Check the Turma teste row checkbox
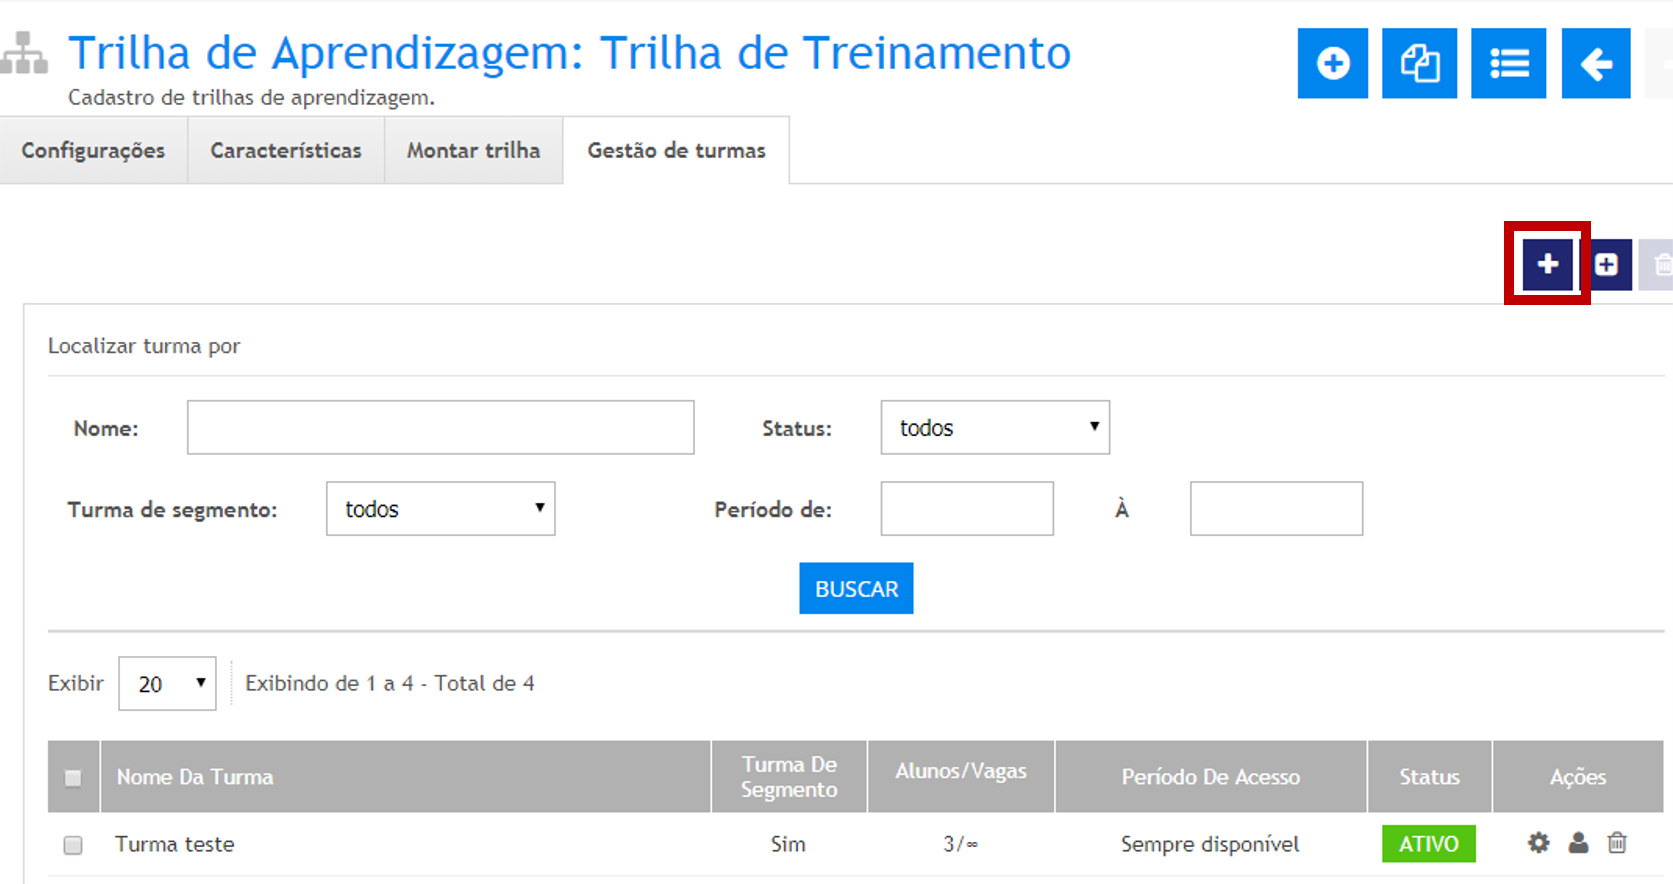Screen dimensions: 1673x884 (73, 845)
